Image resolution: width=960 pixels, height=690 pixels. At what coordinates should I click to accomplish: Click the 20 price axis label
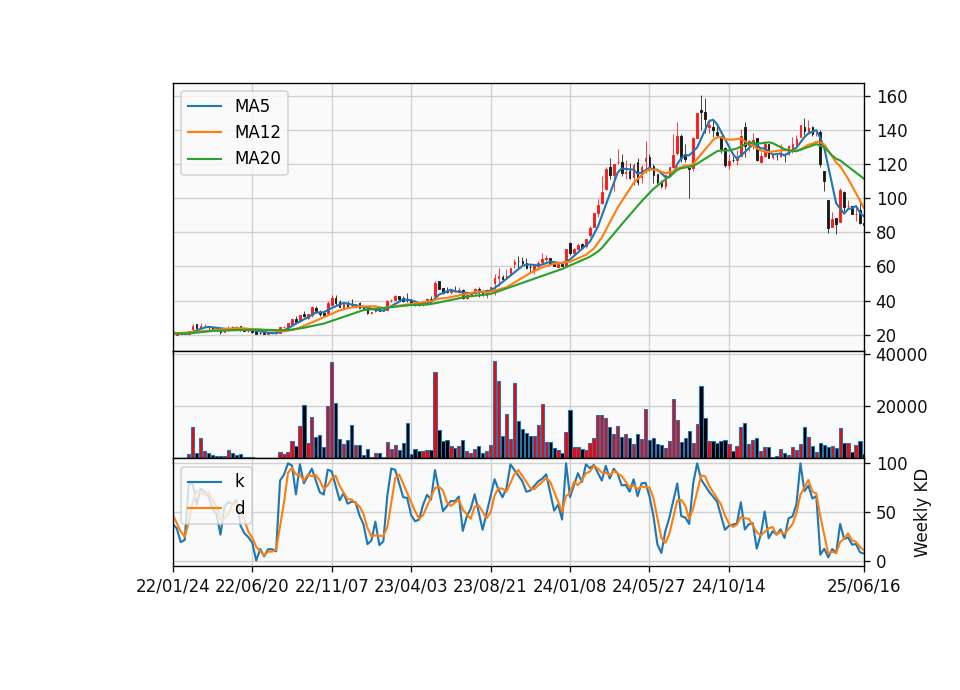point(887,336)
